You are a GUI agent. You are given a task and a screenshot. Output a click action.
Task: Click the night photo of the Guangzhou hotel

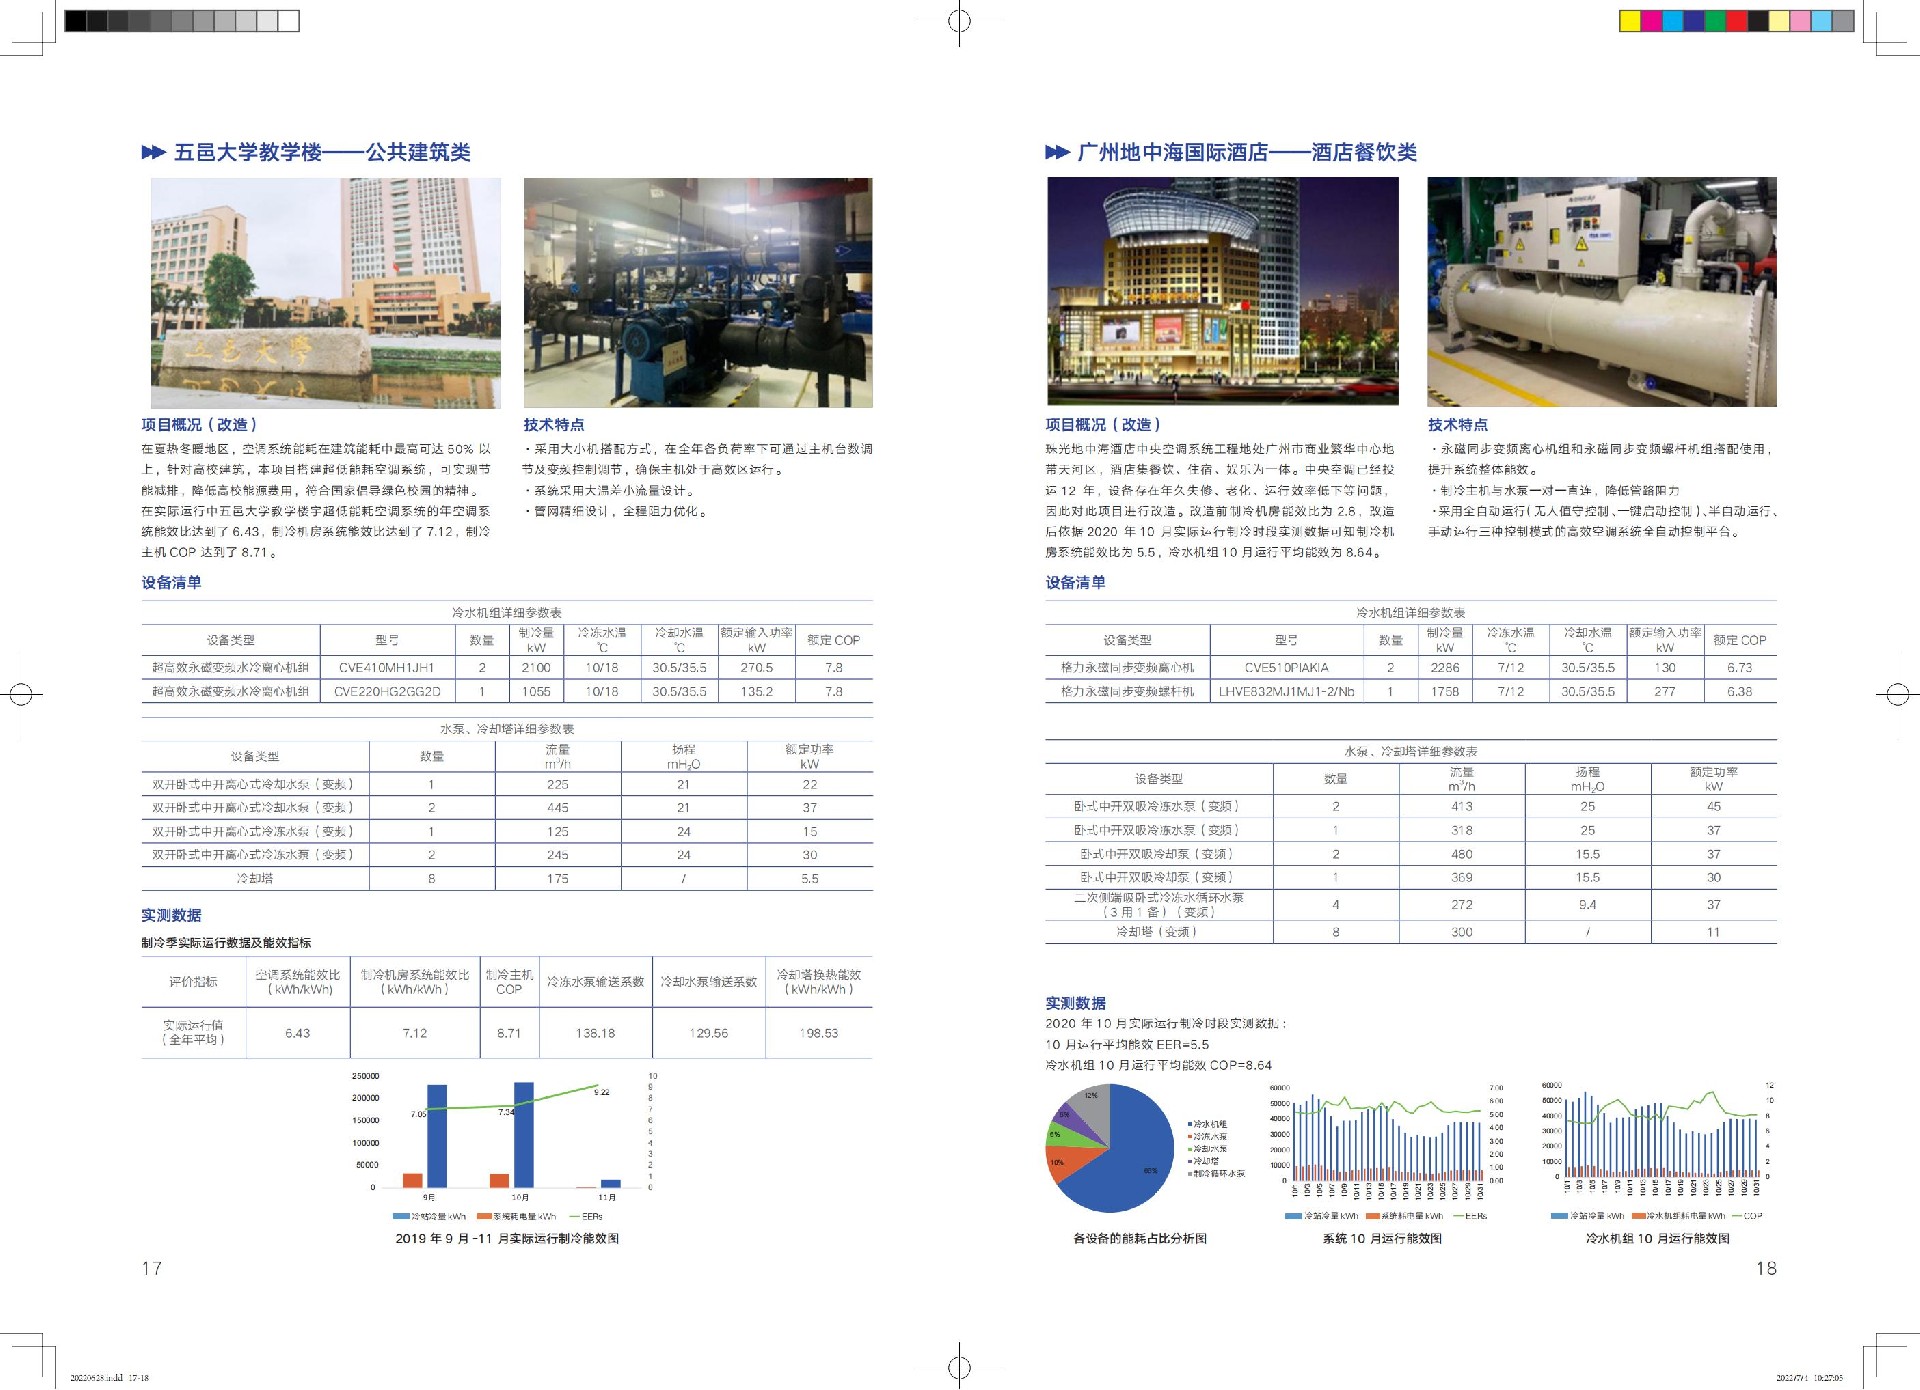pos(1222,291)
